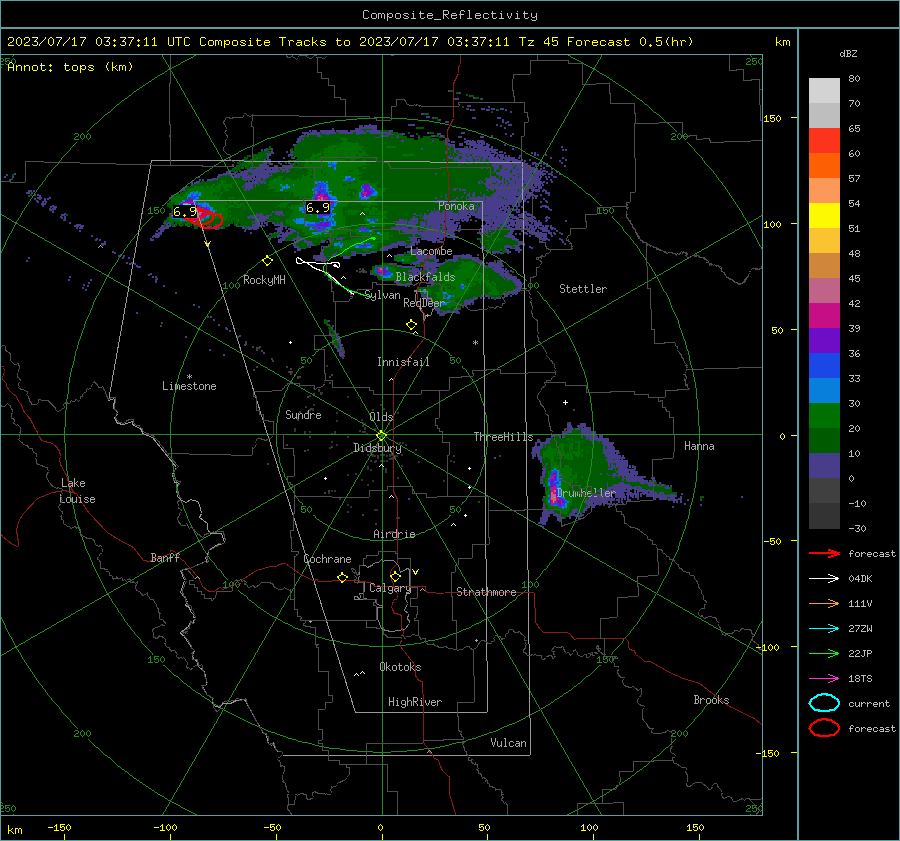The width and height of the screenshot is (900, 841).
Task: Click the 6.9 storm top label near Ponoka
Action: [x=318, y=207]
